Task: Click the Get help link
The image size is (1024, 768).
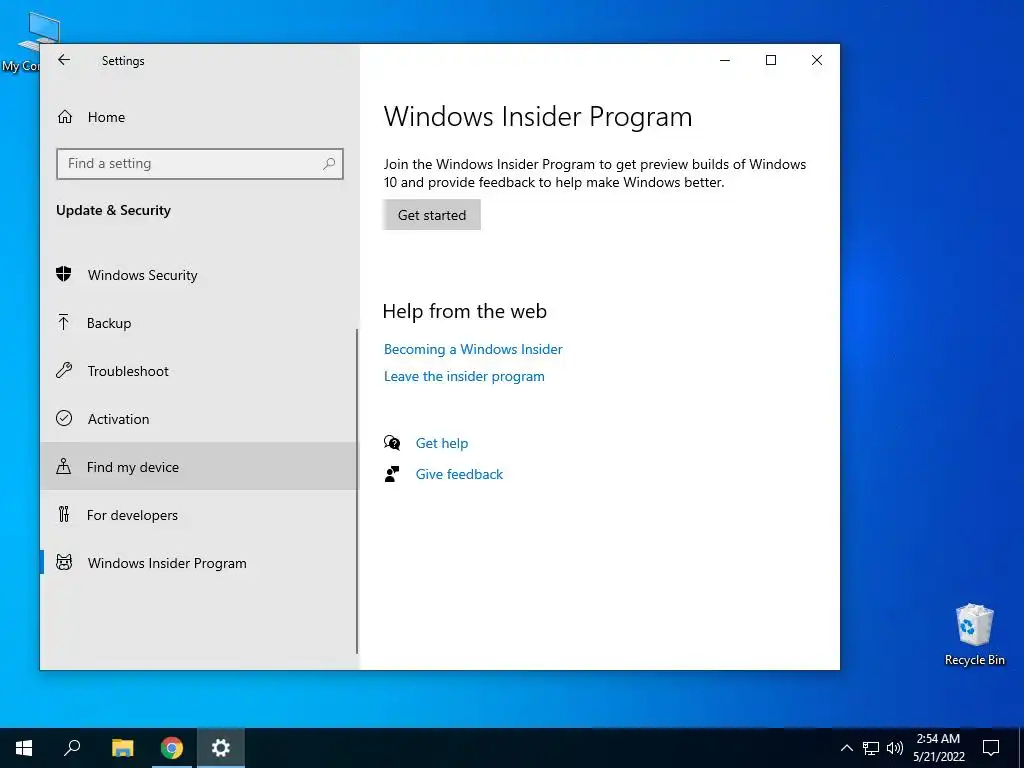Action: 441,443
